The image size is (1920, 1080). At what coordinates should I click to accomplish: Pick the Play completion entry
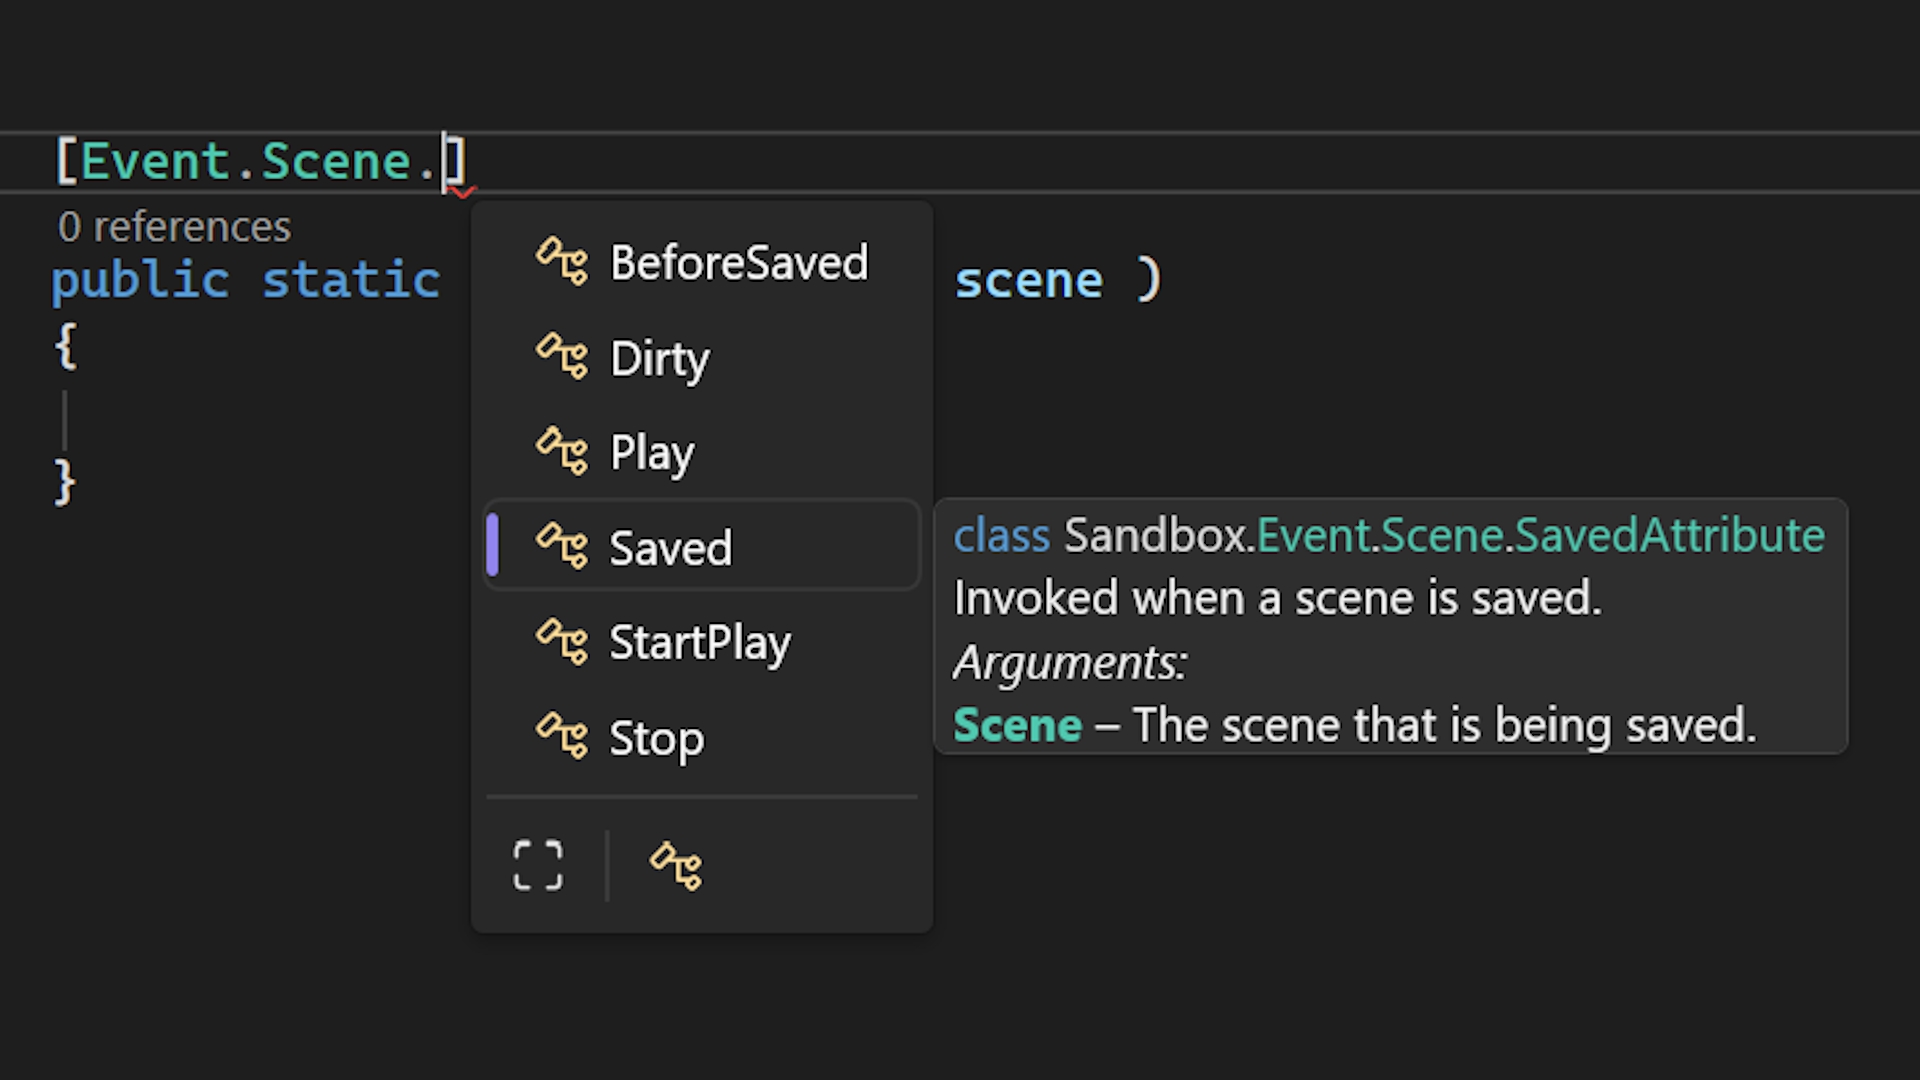tap(652, 453)
